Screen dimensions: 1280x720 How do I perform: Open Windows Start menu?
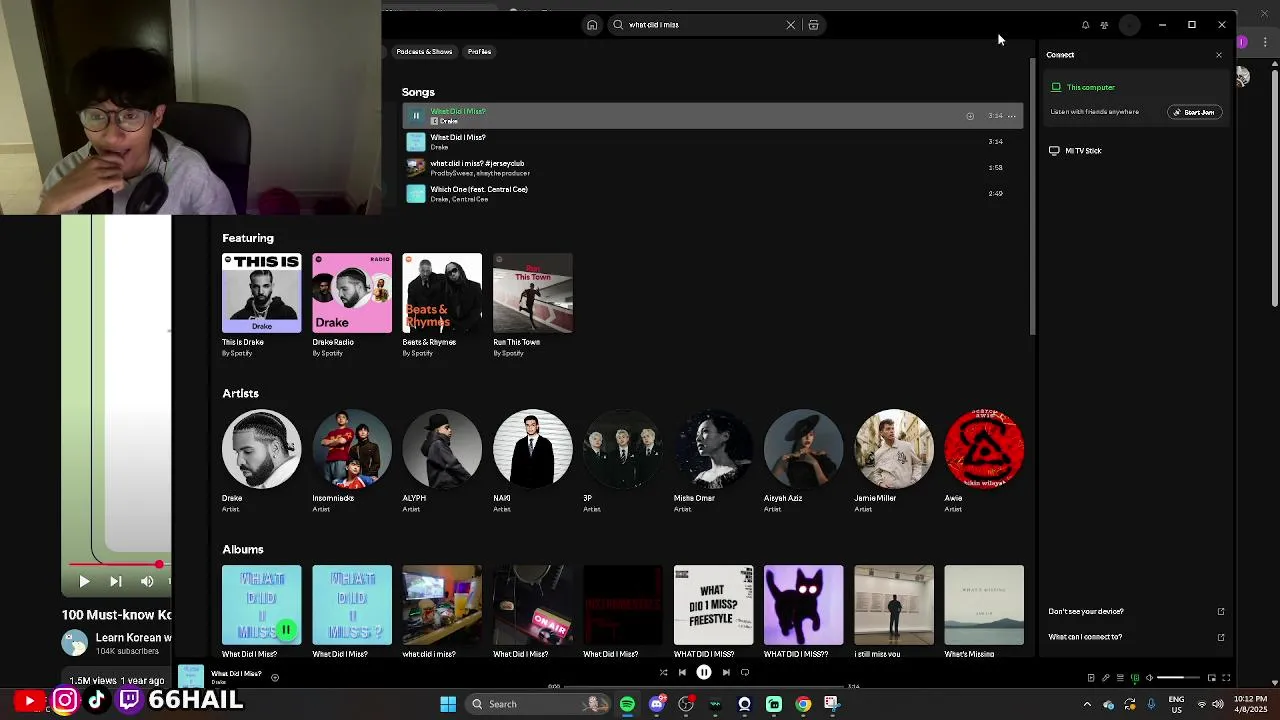point(448,704)
